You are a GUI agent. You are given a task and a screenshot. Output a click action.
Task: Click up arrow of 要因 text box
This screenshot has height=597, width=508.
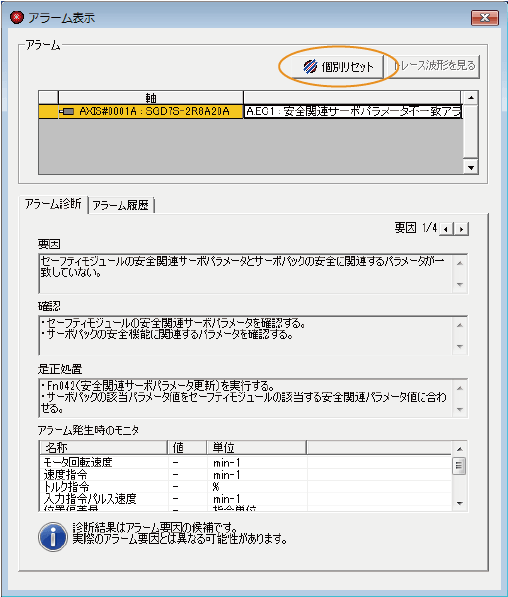(460, 263)
